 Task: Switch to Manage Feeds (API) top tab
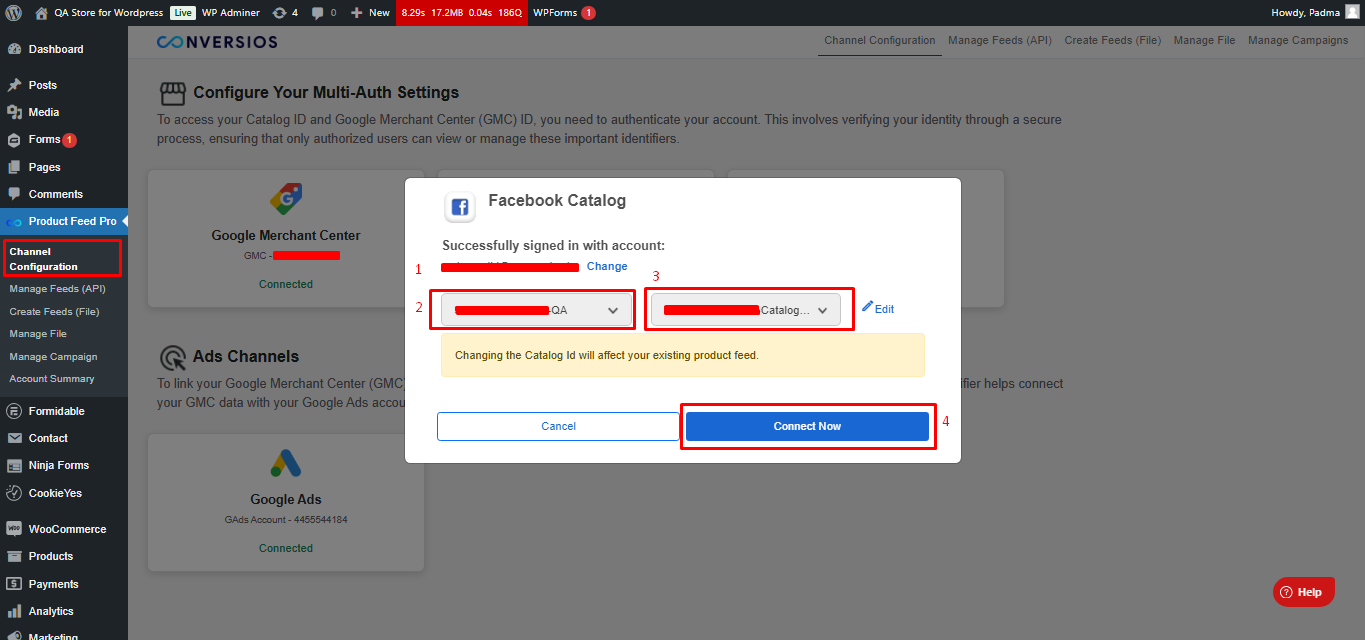[1000, 41]
